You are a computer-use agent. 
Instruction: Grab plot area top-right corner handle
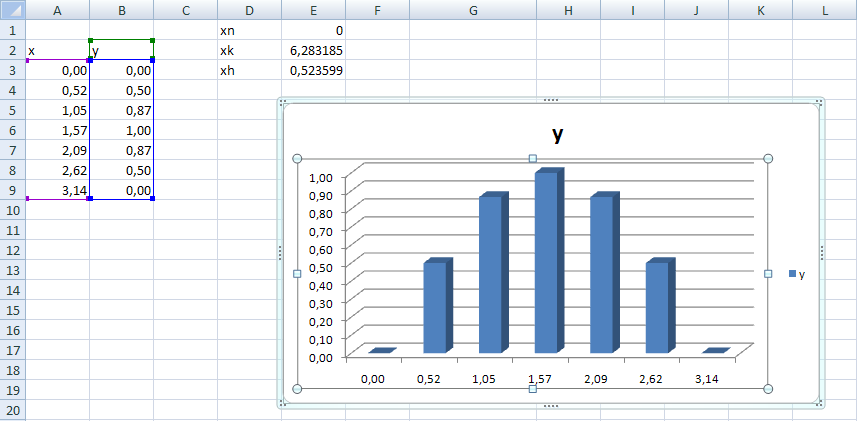tap(768, 159)
